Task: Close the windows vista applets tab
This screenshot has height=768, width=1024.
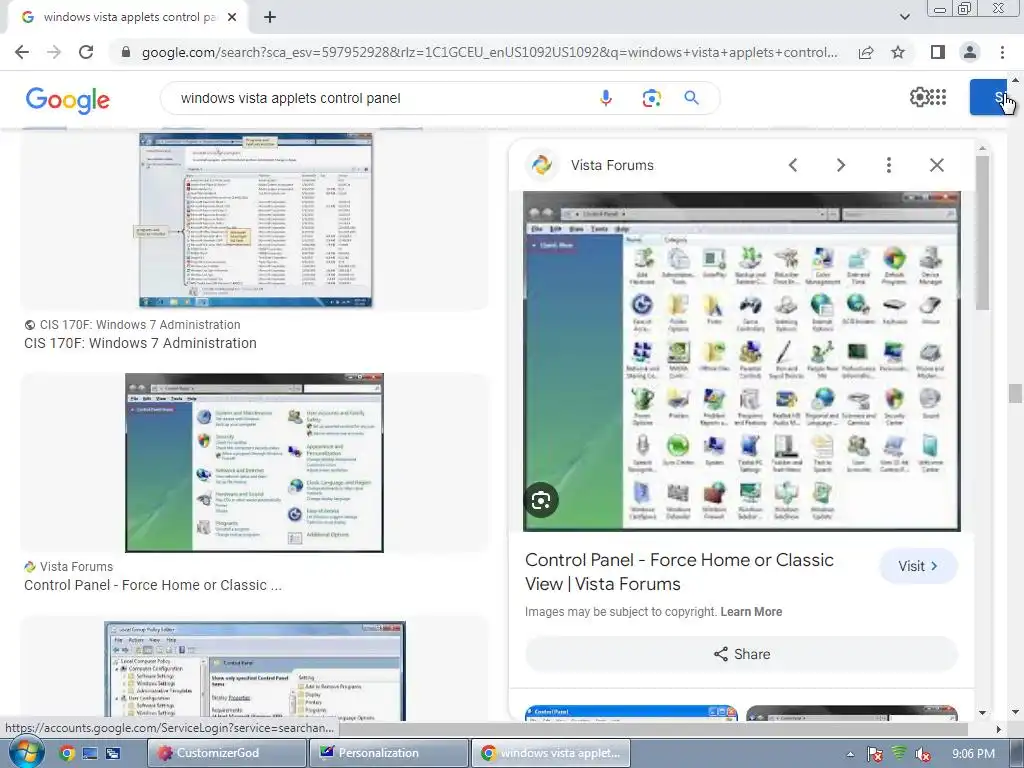Action: click(232, 17)
